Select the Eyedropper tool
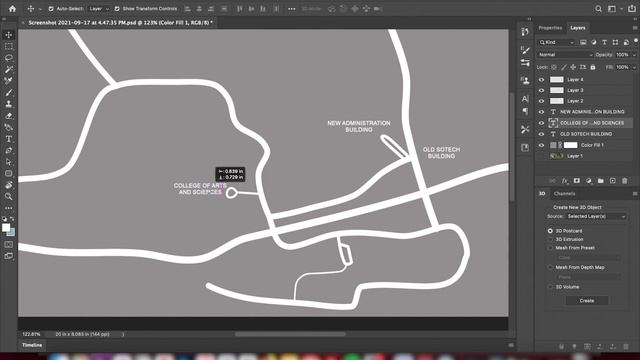The width and height of the screenshot is (640, 360). tap(9, 81)
